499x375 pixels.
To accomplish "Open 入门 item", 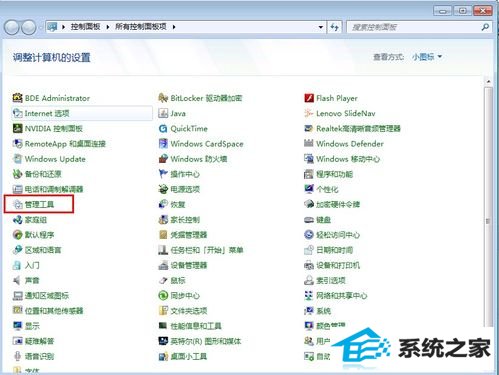I will tap(26, 265).
